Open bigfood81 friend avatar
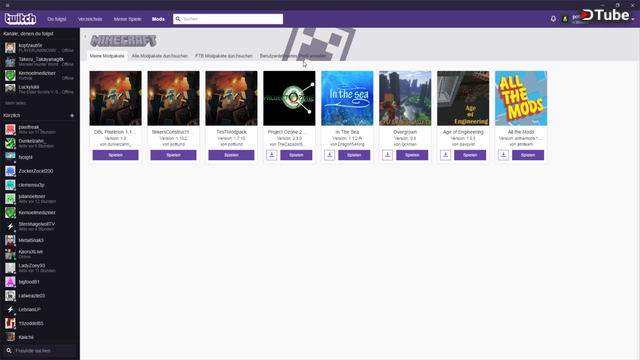 click(x=10, y=282)
